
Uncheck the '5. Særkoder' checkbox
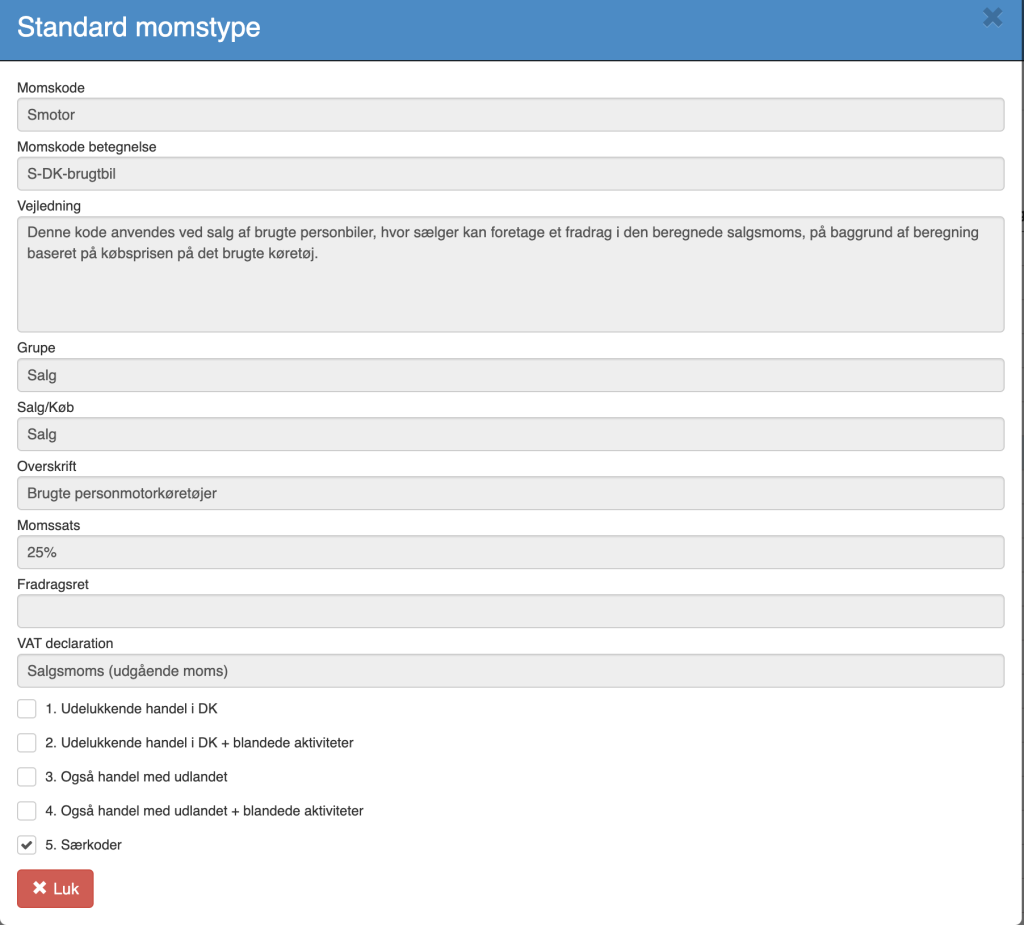[x=27, y=845]
